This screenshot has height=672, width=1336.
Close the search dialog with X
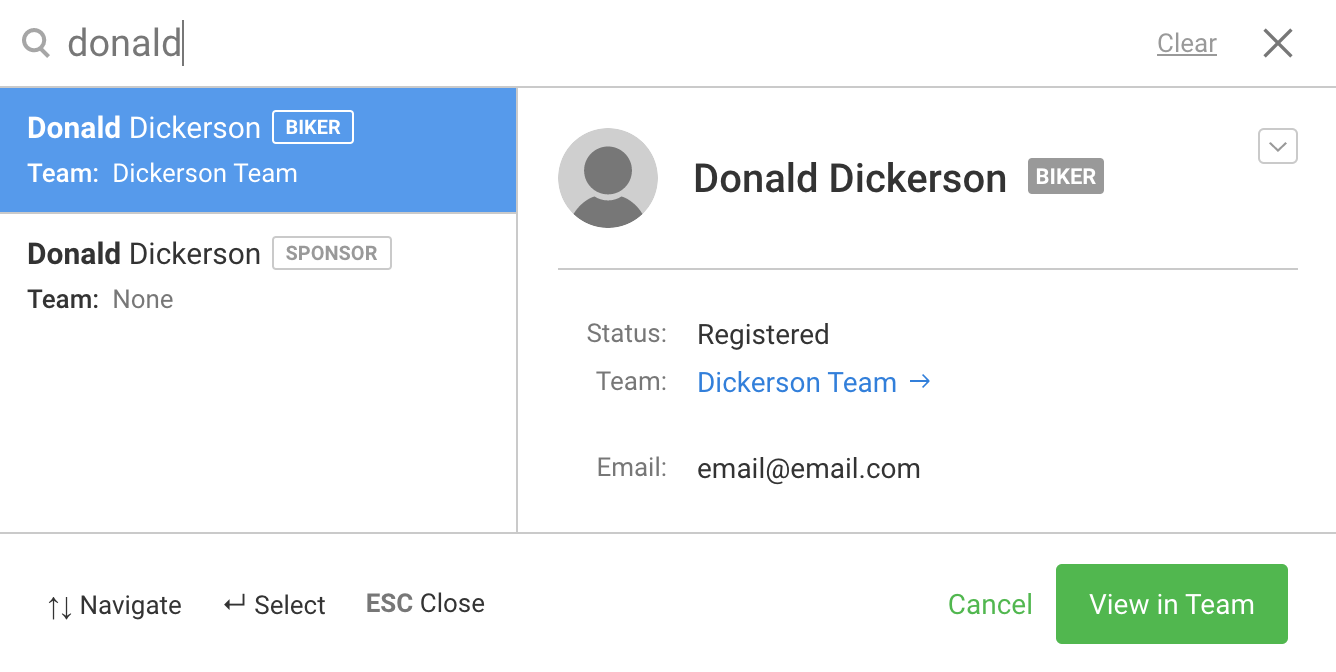click(1277, 43)
